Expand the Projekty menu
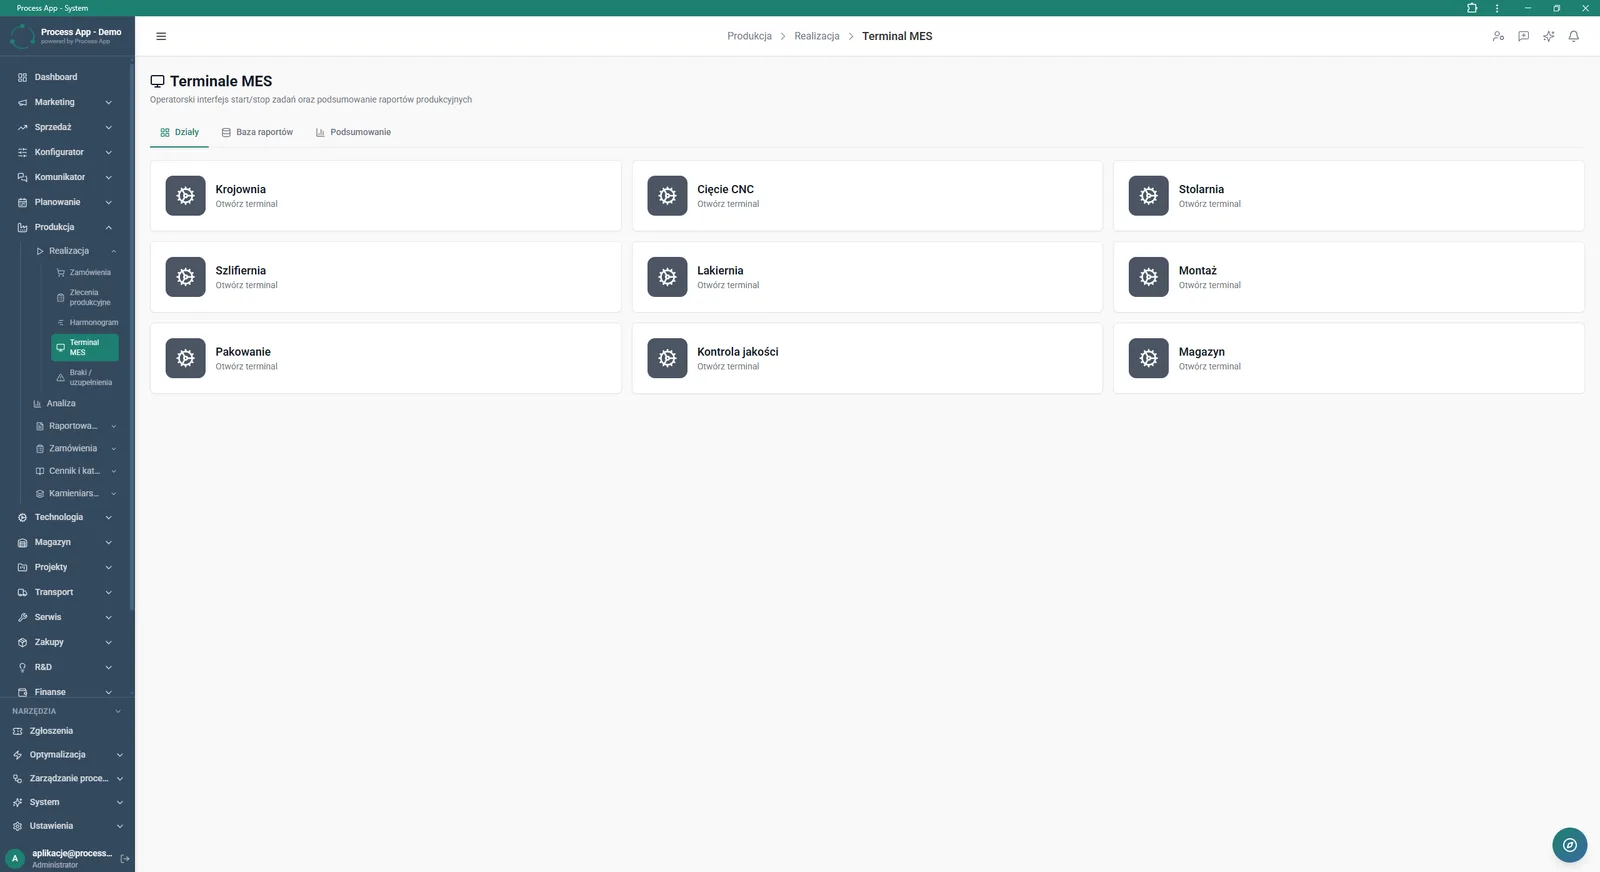This screenshot has height=872, width=1600. (66, 567)
